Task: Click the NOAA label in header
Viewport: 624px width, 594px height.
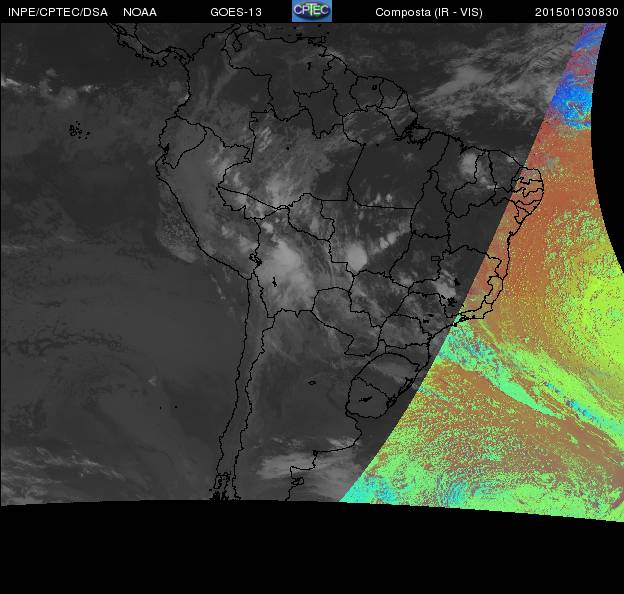Action: [140, 12]
